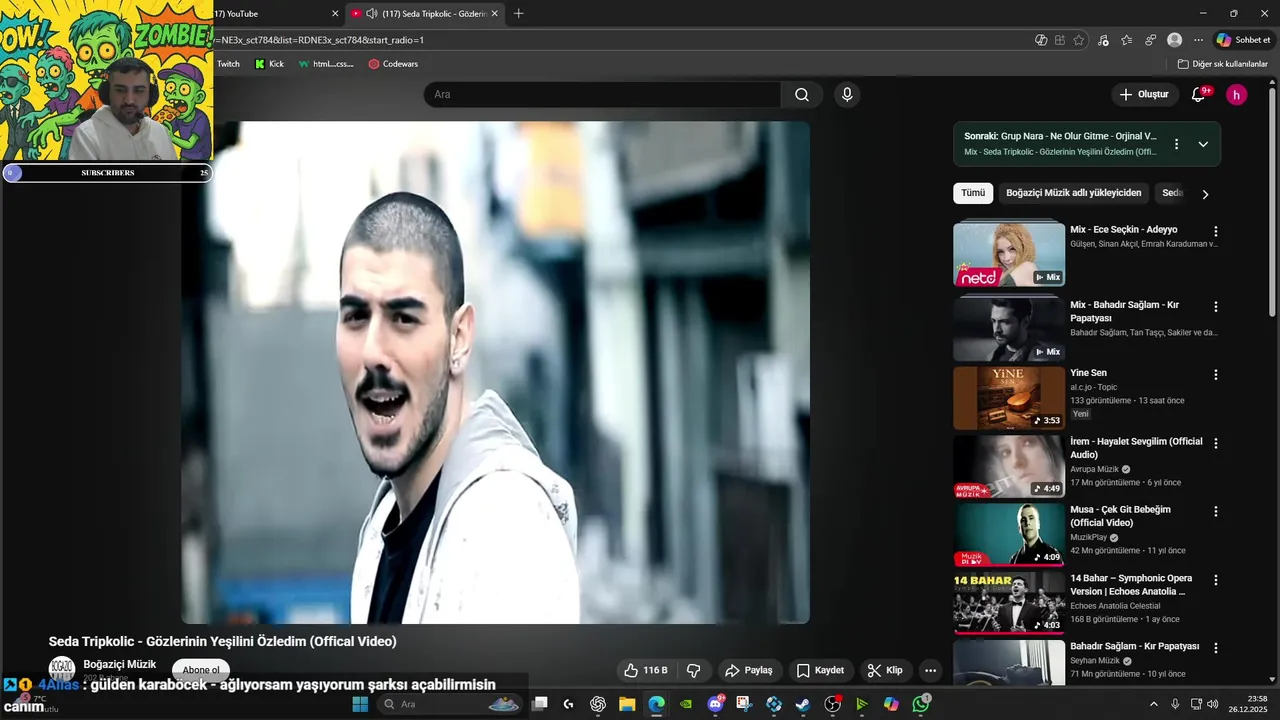This screenshot has height=720, width=1280.
Task: Open Windows Start menu
Action: click(360, 704)
